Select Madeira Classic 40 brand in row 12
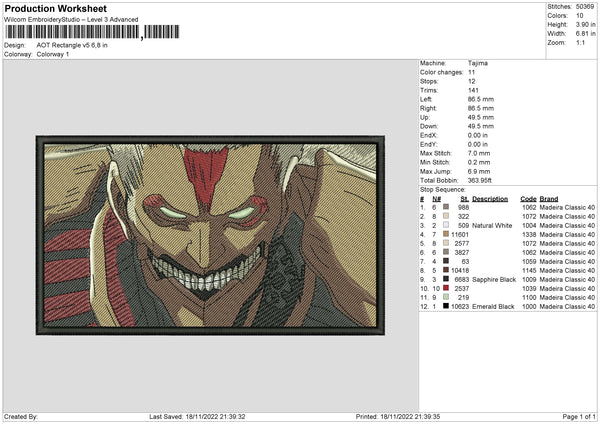 (567, 307)
